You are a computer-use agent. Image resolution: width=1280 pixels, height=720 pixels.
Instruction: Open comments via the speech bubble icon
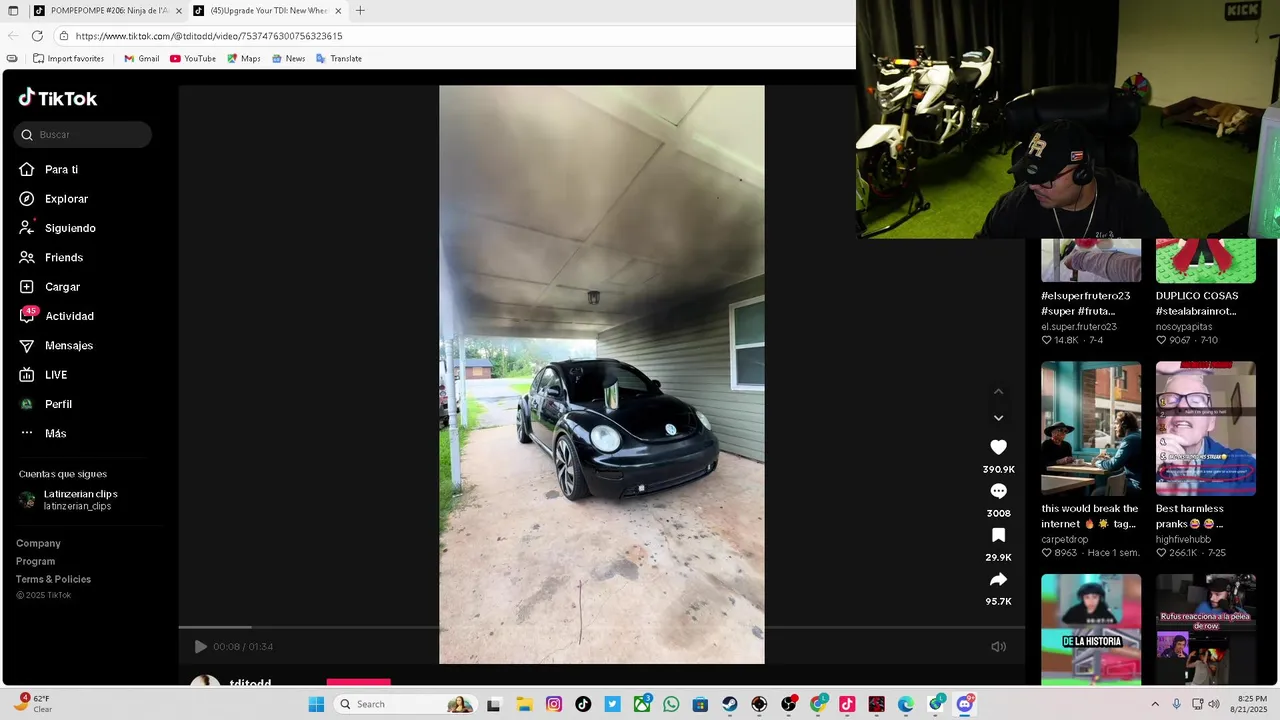pos(998,491)
